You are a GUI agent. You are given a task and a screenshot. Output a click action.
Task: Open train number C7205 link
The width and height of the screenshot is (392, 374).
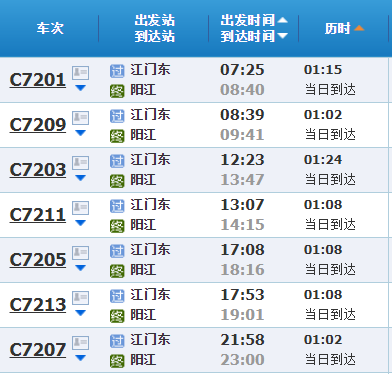(x=38, y=260)
